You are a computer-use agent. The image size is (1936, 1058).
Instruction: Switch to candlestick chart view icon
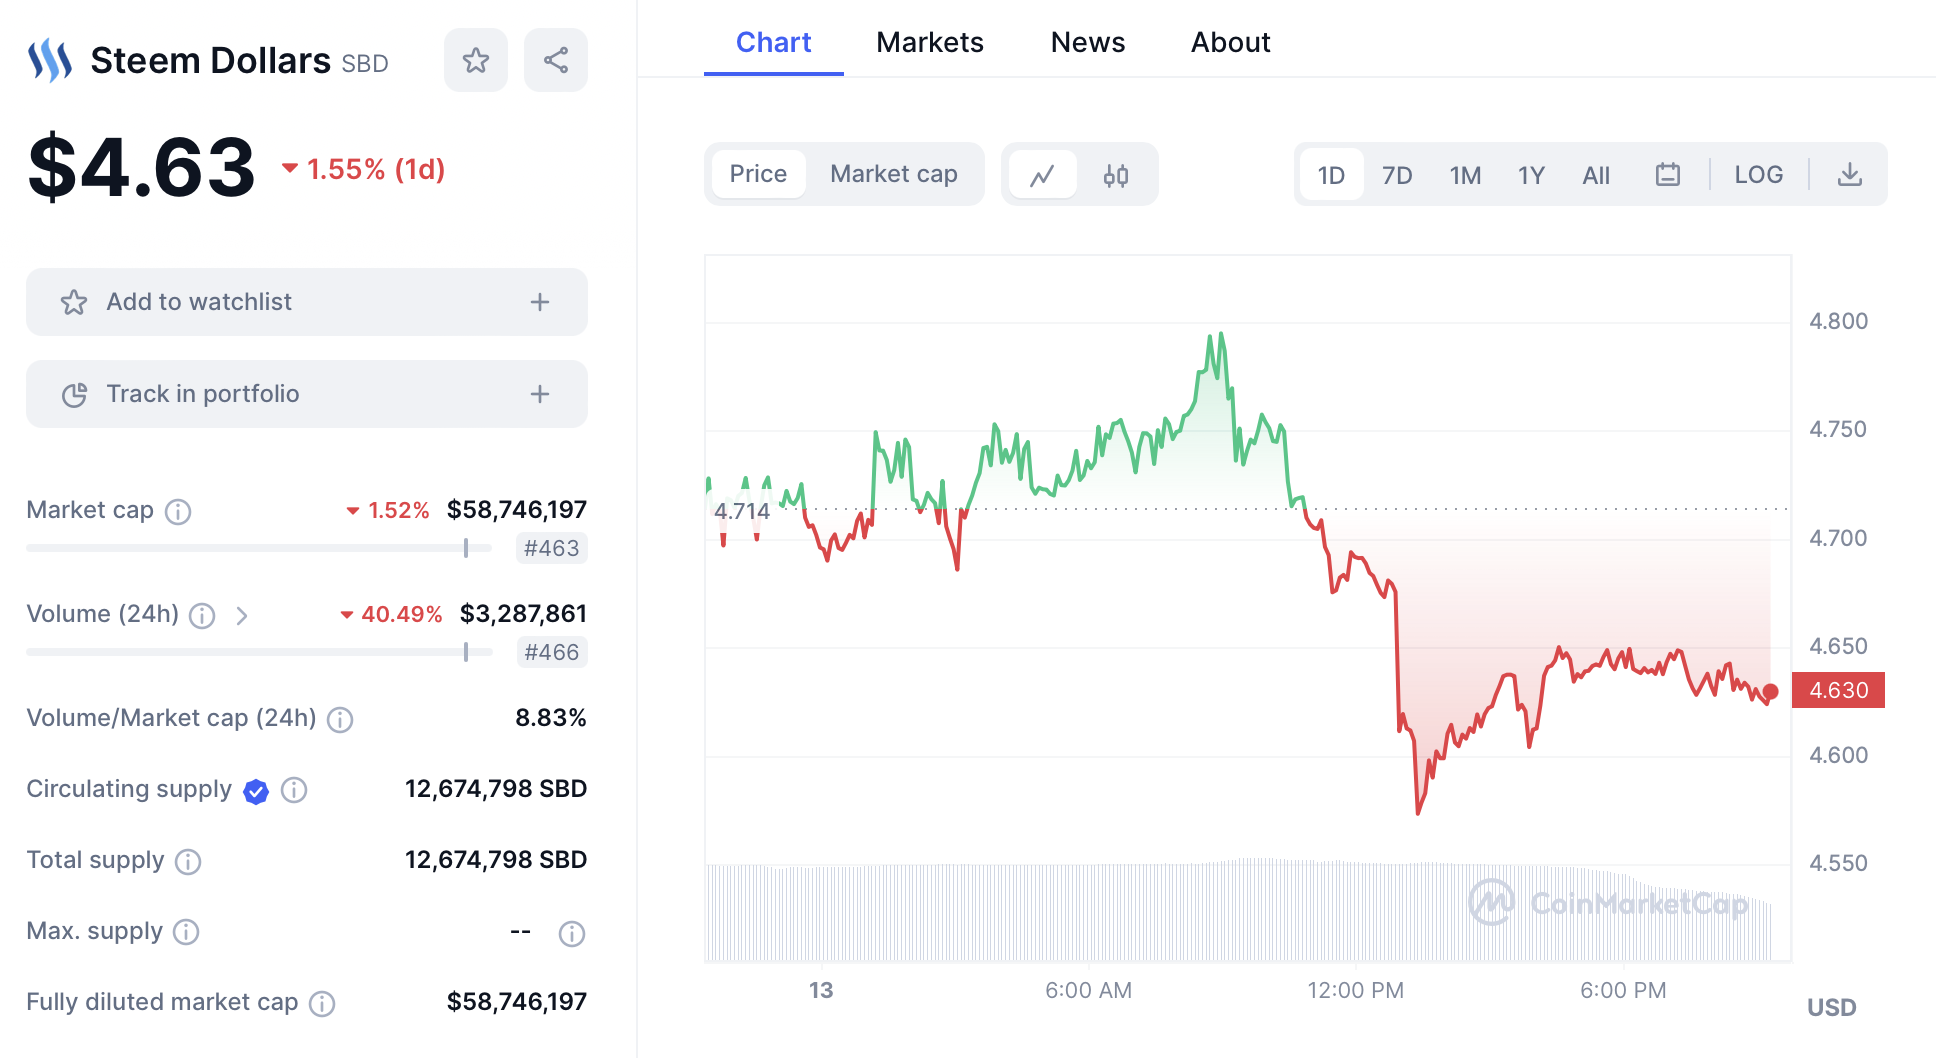point(1116,175)
